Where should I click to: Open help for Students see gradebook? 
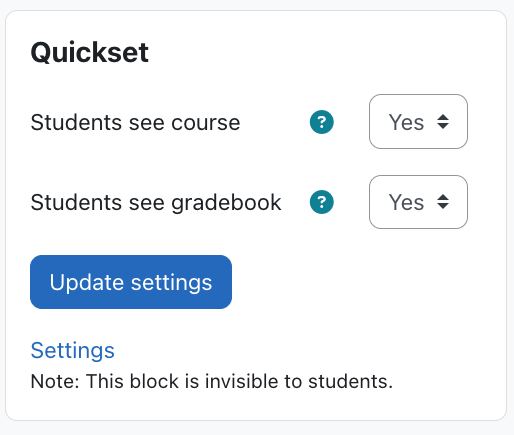[x=322, y=202]
